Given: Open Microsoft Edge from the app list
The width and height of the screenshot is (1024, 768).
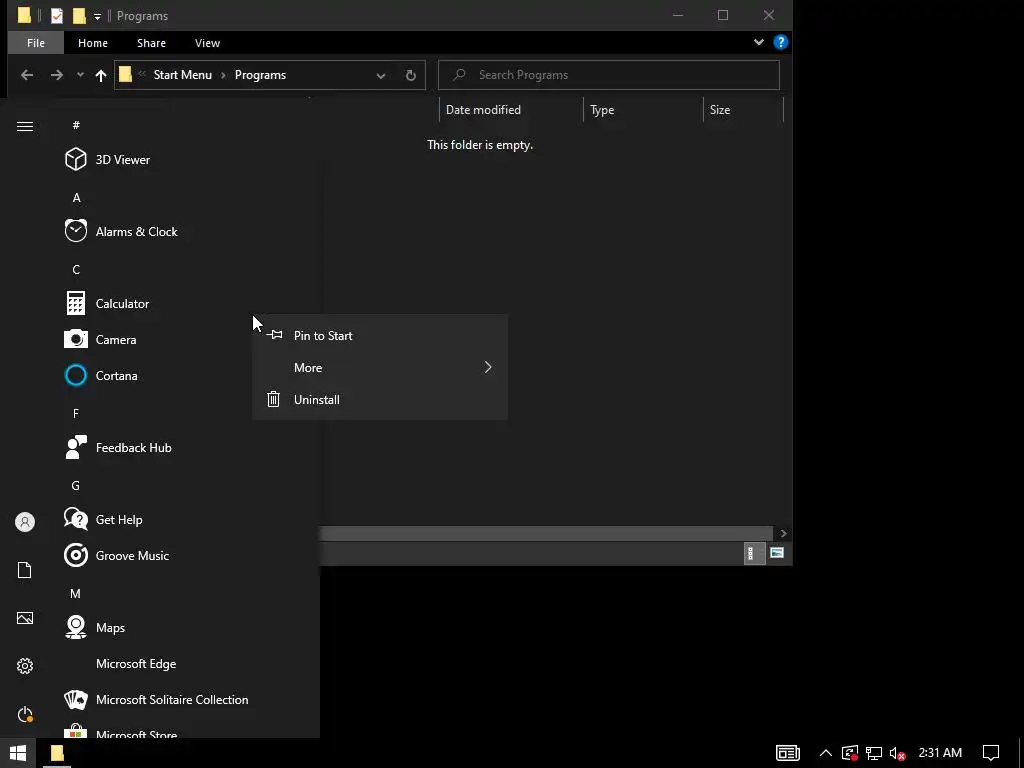Looking at the screenshot, I should click(x=136, y=664).
